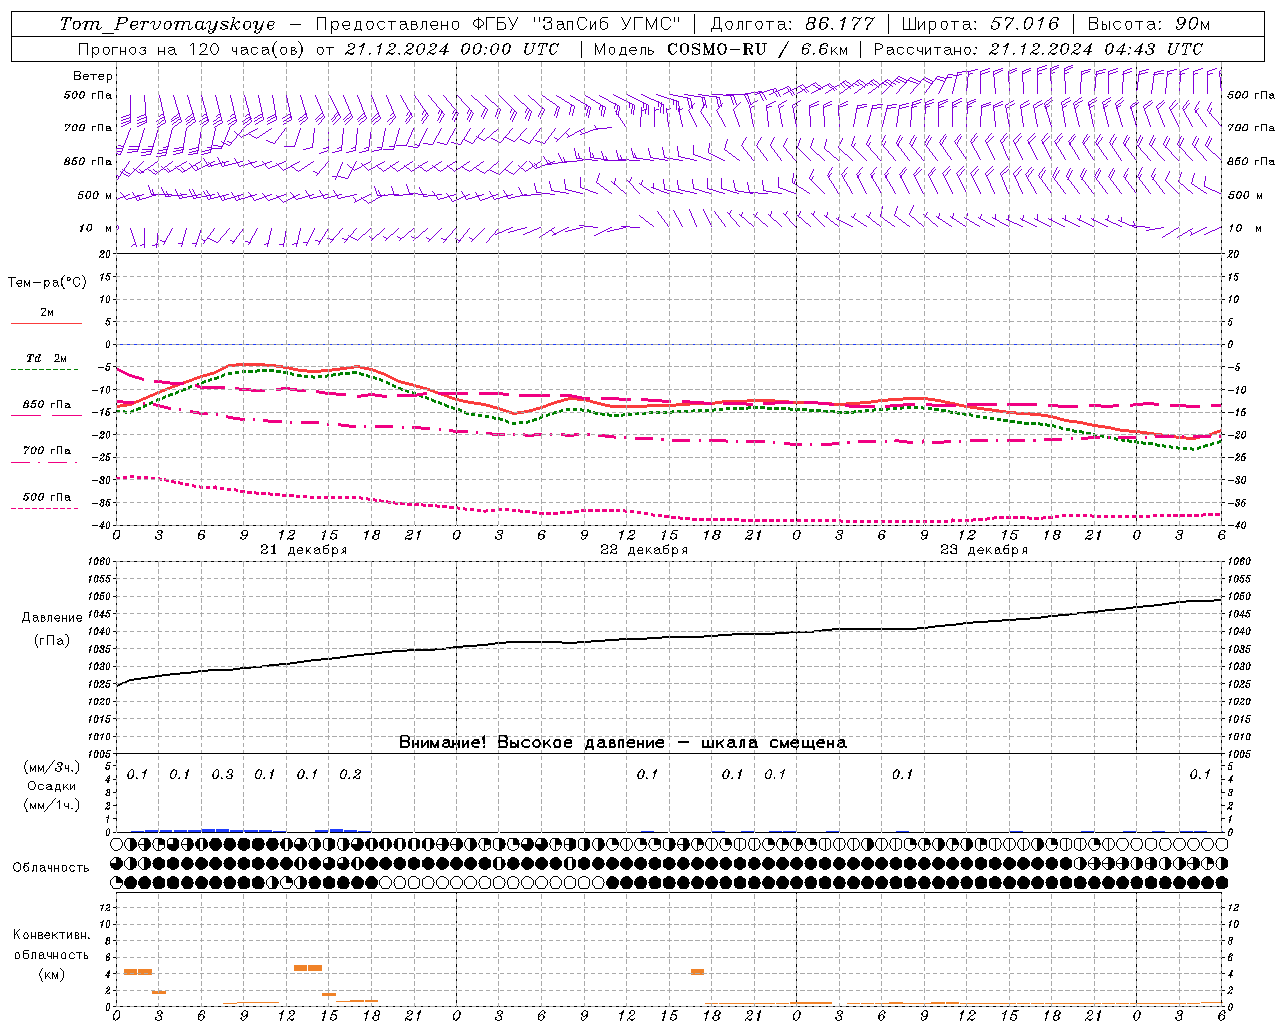Click the orange convective bar near hour 18
Image resolution: width=1280 pixels, height=1024 pixels.
(x=697, y=972)
